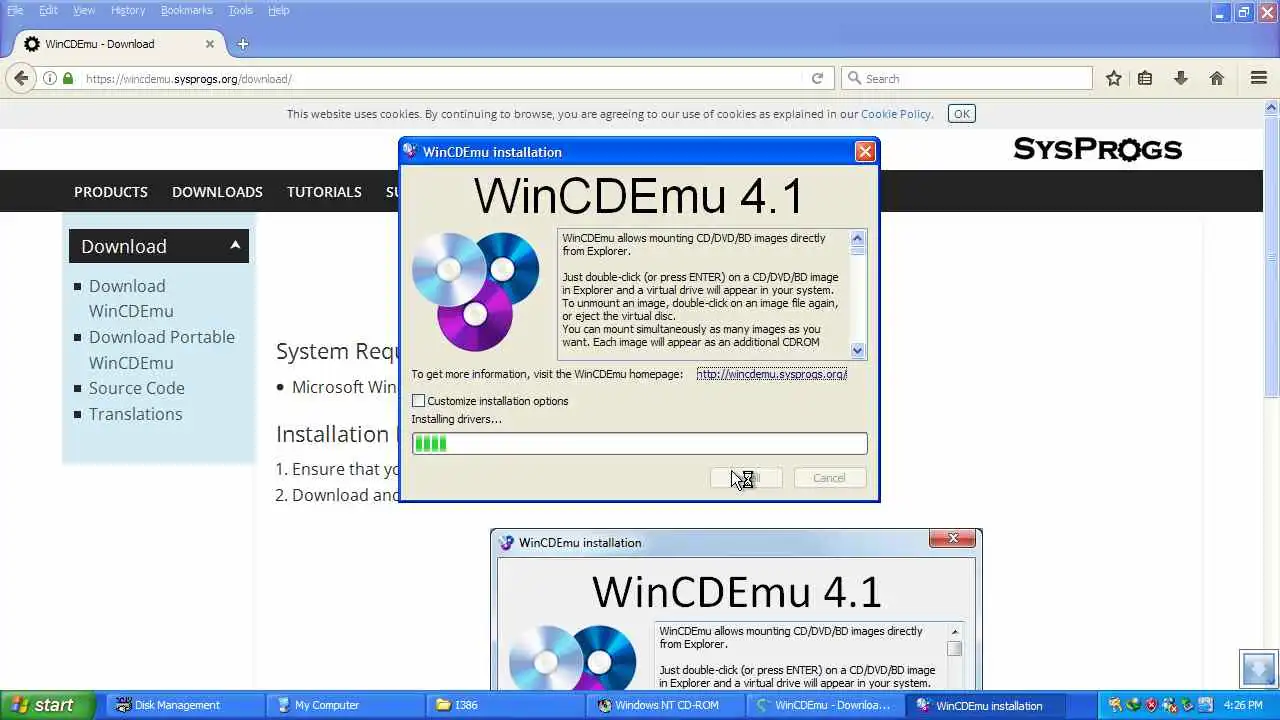
Task: Open the Firefox hamburger menu
Action: tap(1259, 78)
